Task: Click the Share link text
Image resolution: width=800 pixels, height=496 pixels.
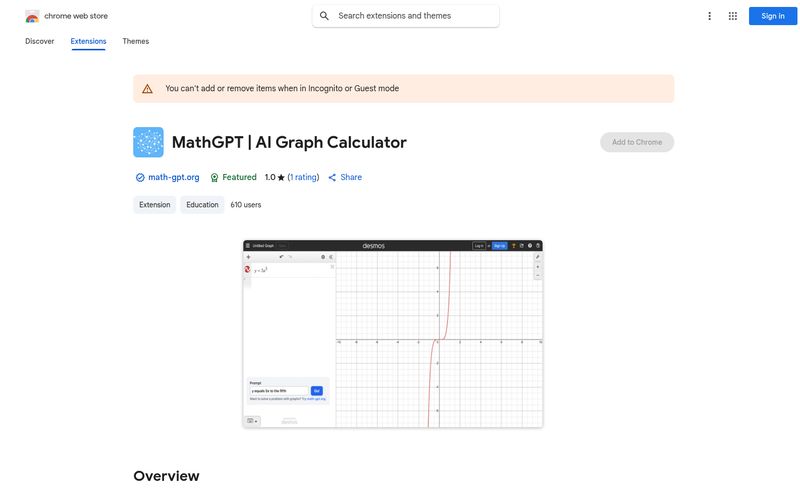Action: pyautogui.click(x=351, y=177)
